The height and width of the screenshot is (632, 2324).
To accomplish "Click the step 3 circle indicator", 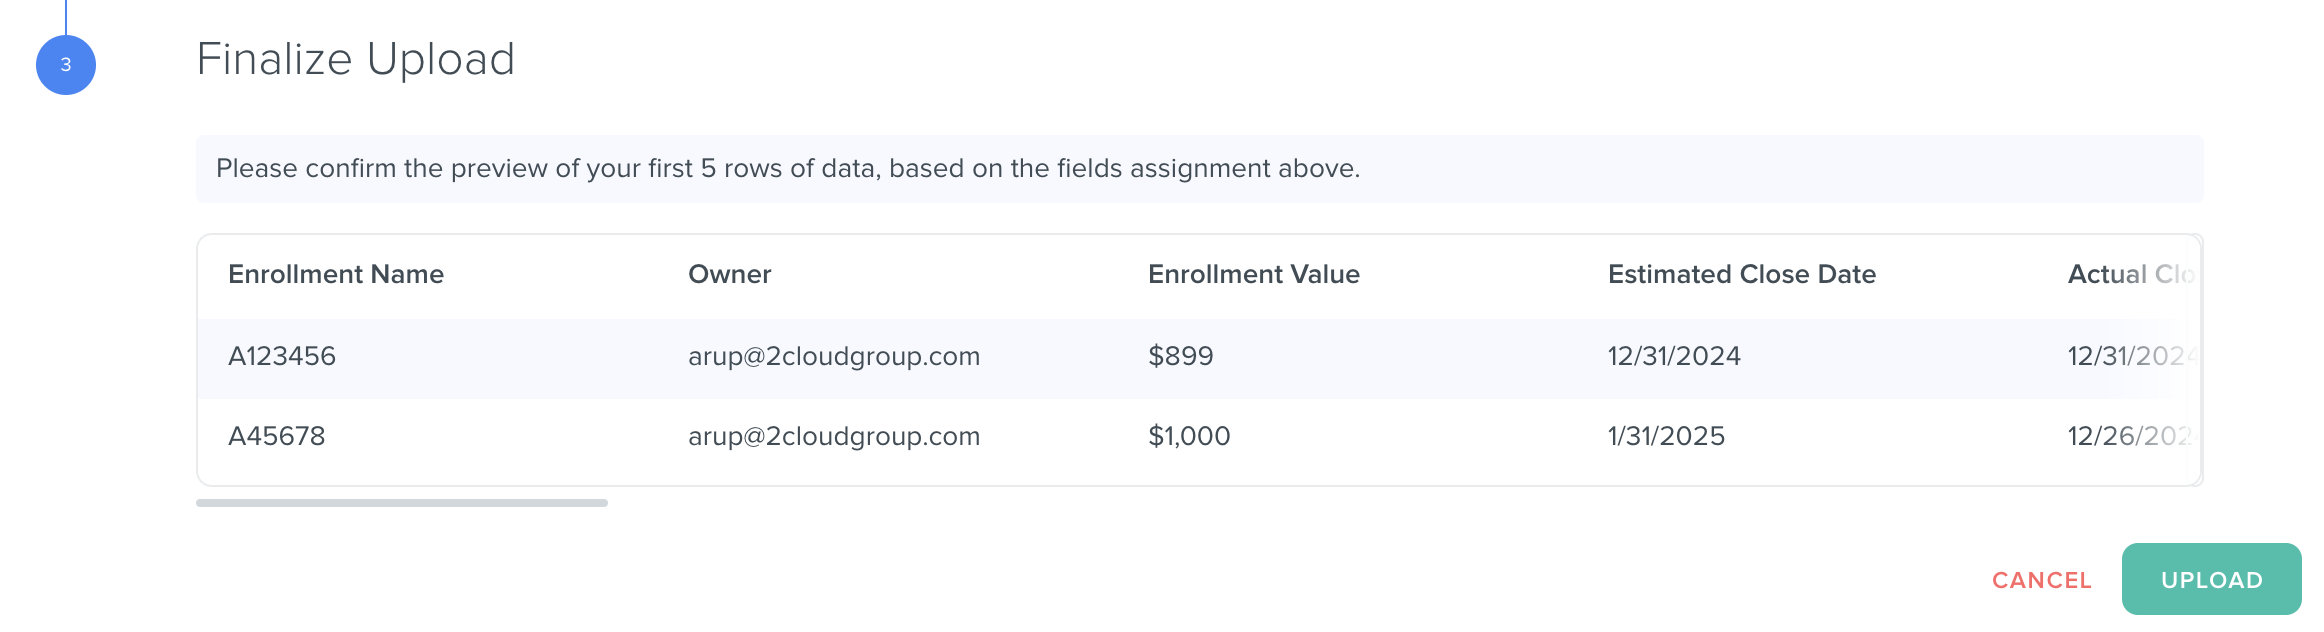I will (x=66, y=65).
